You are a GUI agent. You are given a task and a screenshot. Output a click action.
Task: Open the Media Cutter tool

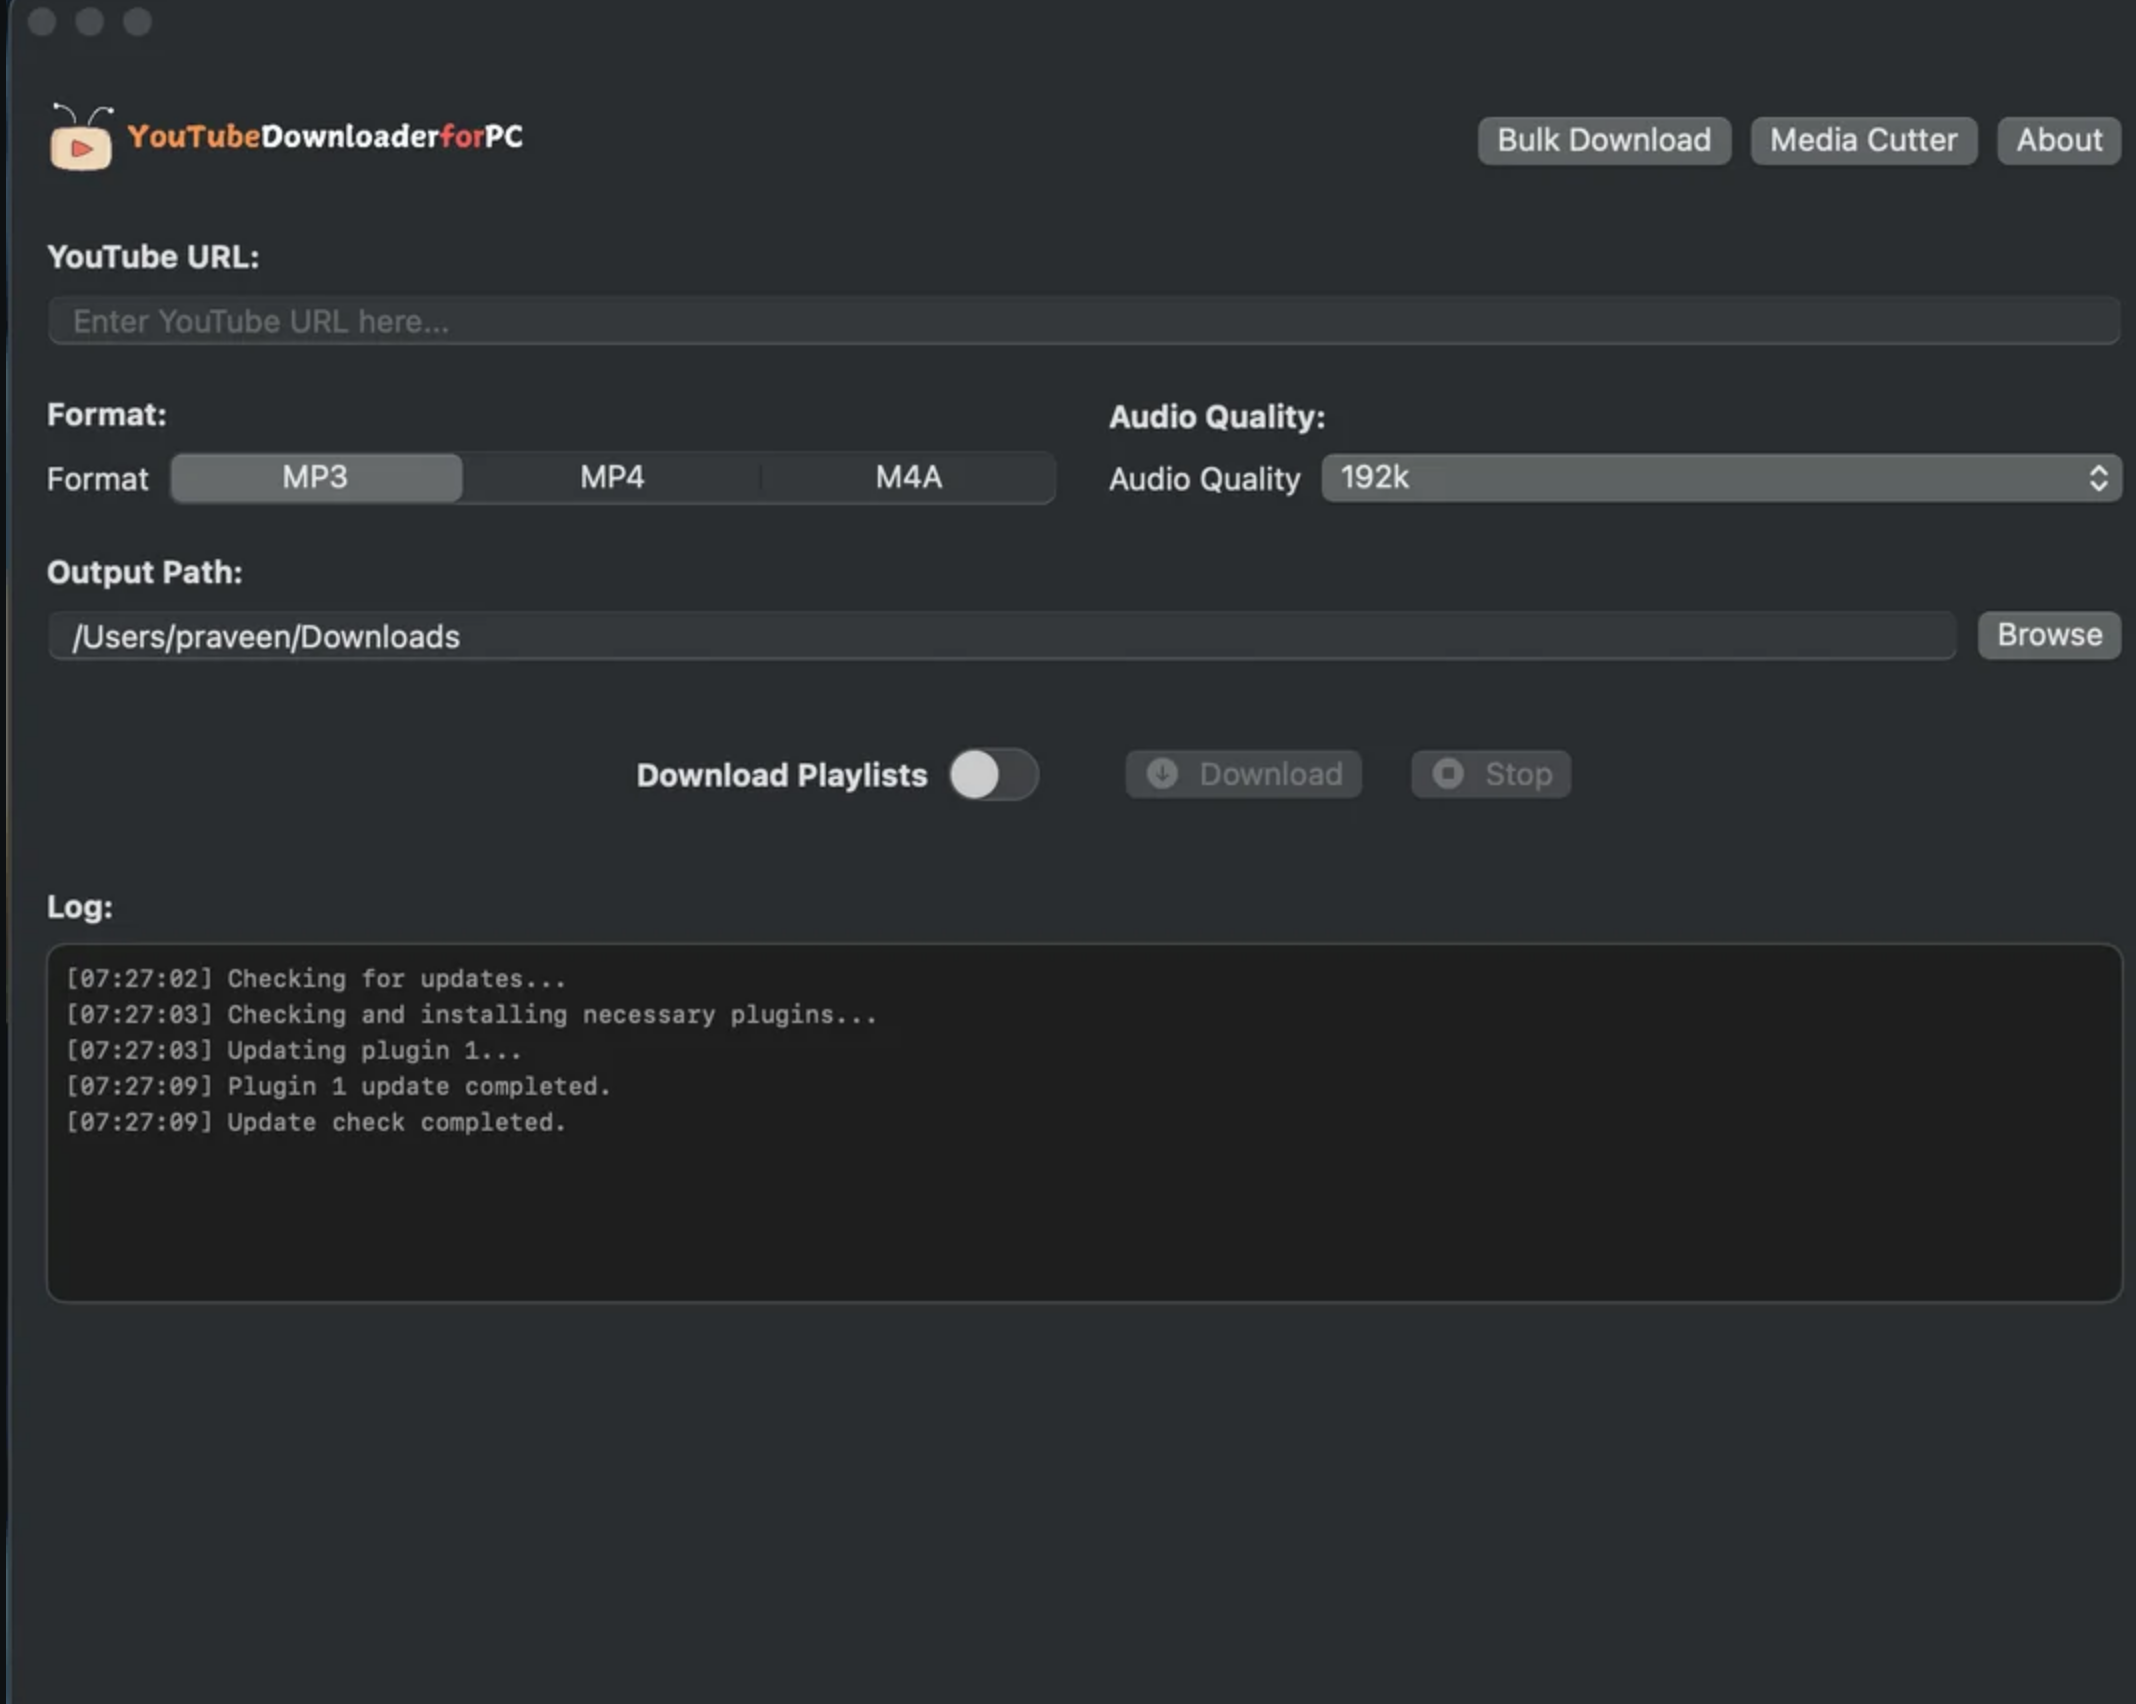(x=1862, y=140)
